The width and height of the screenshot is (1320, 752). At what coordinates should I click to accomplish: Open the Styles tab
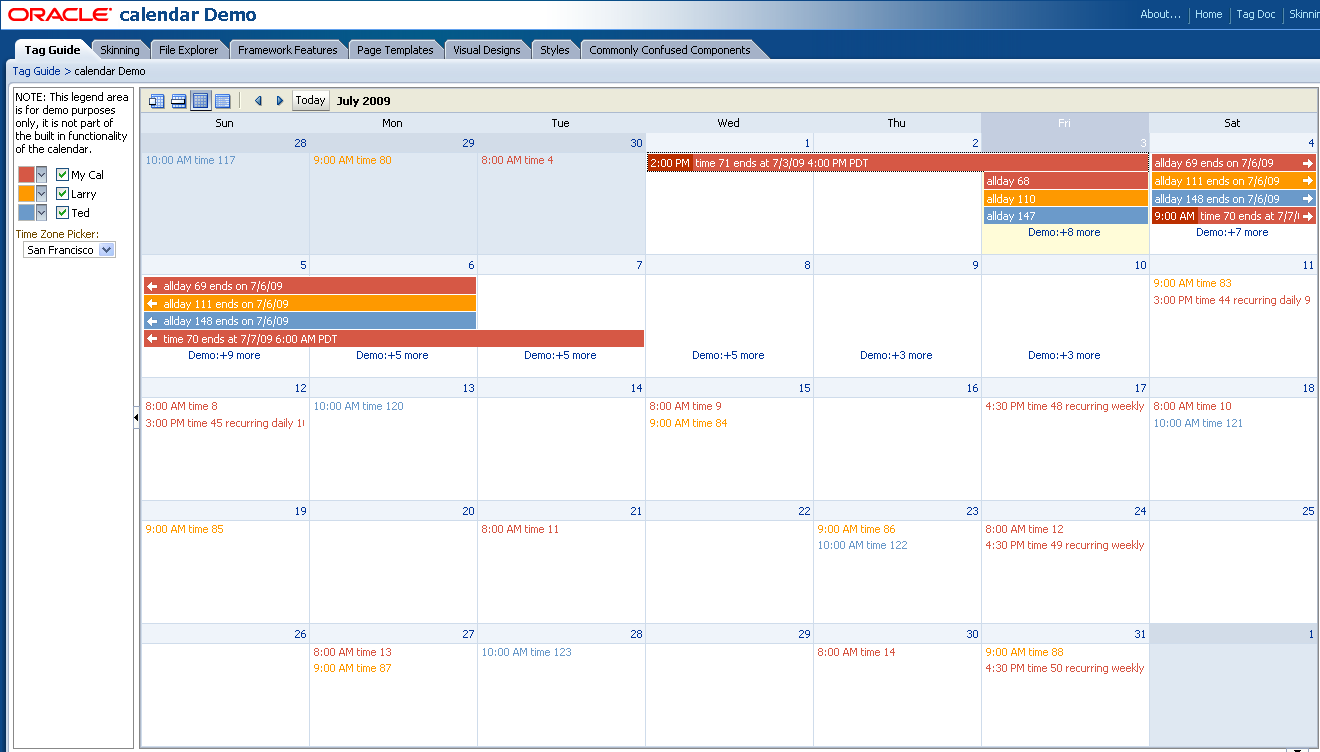pyautogui.click(x=555, y=50)
